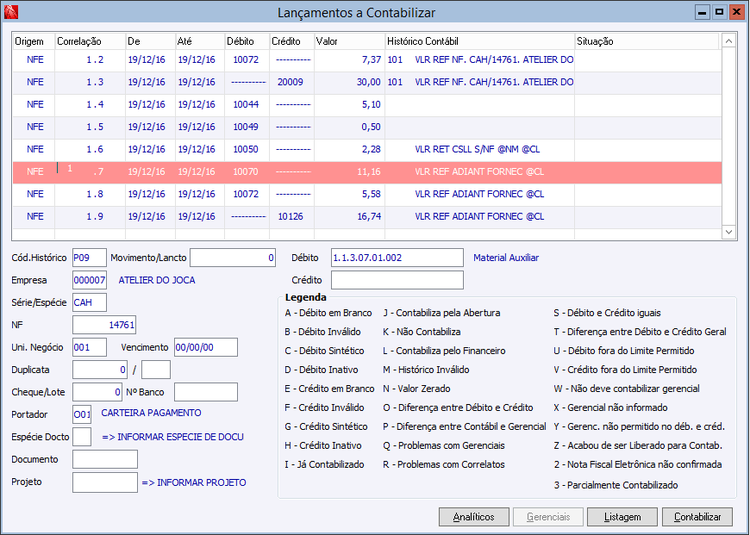Click the Valor column header
Viewport: 750px width, 535px height.
(x=348, y=41)
